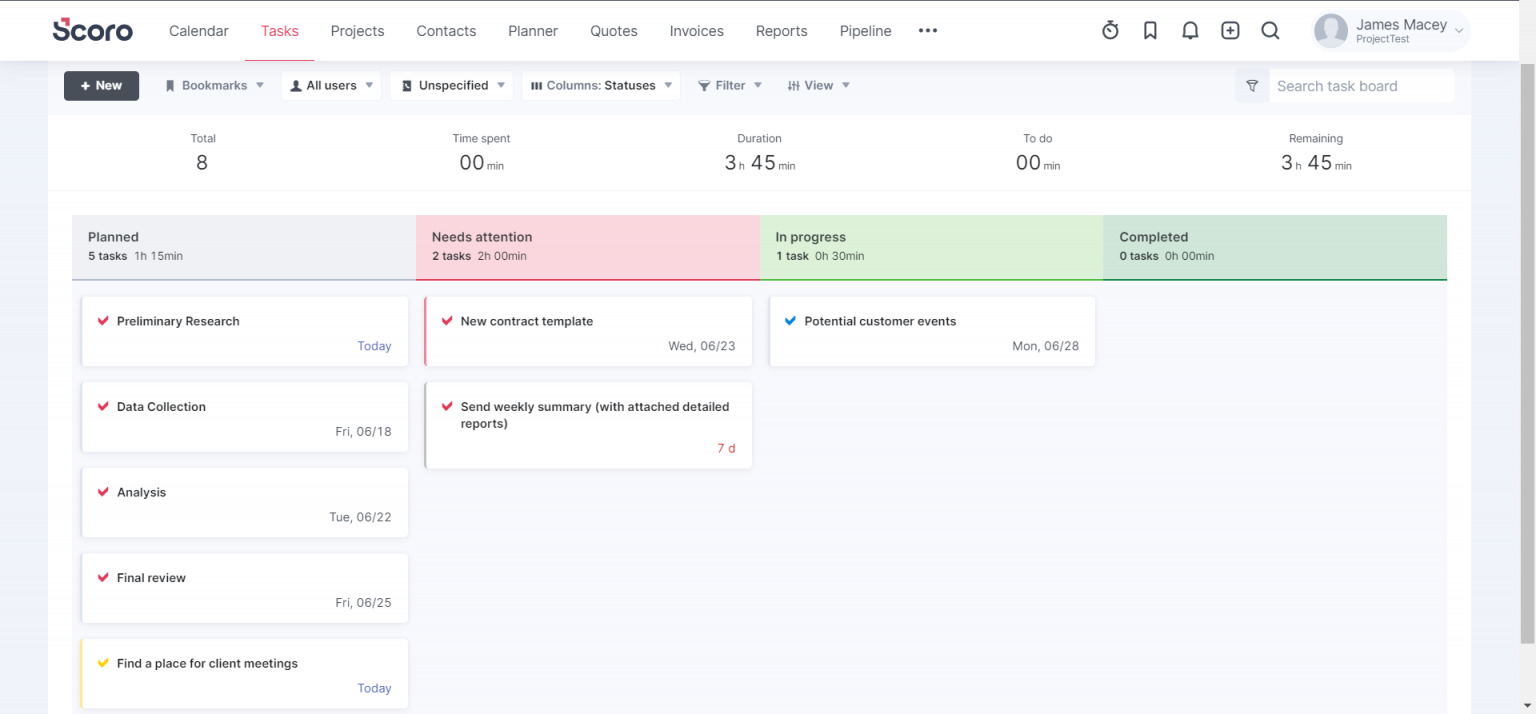This screenshot has width=1536, height=714.
Task: Click the Today due date on Preliminary Research
Action: pyautogui.click(x=374, y=346)
